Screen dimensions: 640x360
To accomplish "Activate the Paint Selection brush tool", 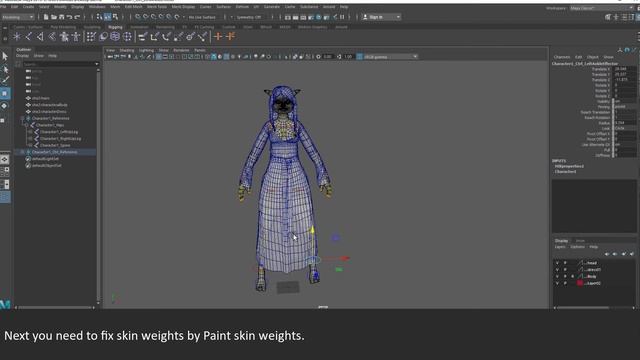I will point(5,81).
